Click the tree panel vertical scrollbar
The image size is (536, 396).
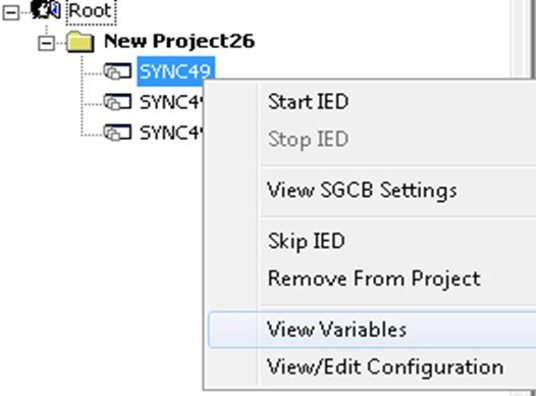tap(521, 38)
